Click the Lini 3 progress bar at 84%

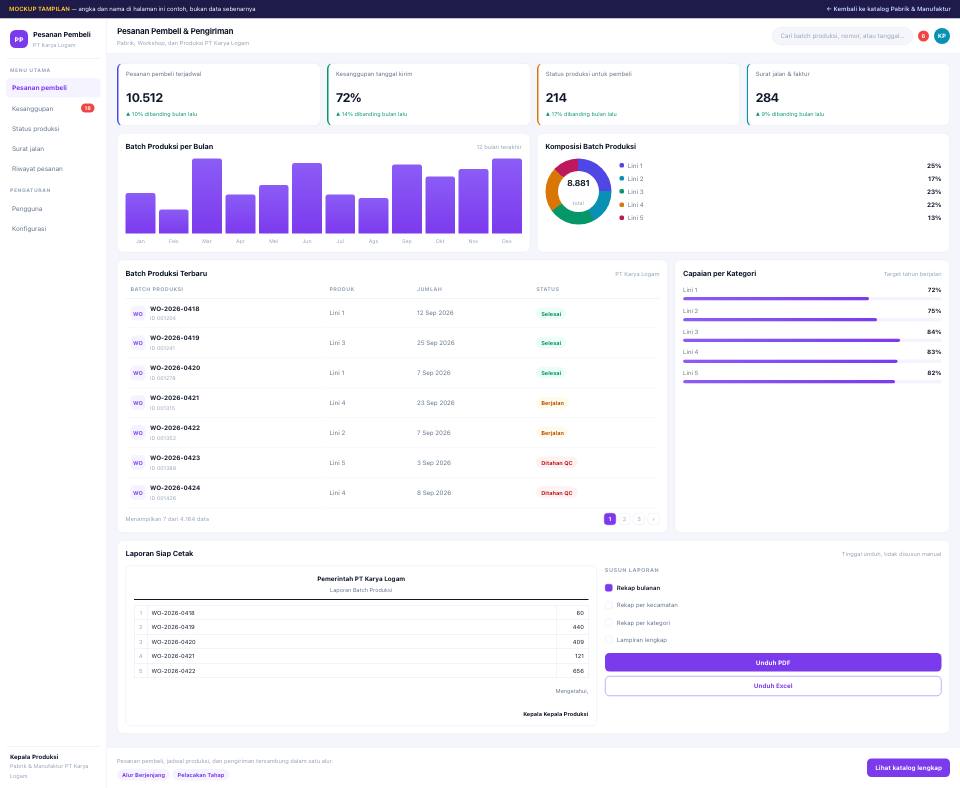(x=812, y=340)
